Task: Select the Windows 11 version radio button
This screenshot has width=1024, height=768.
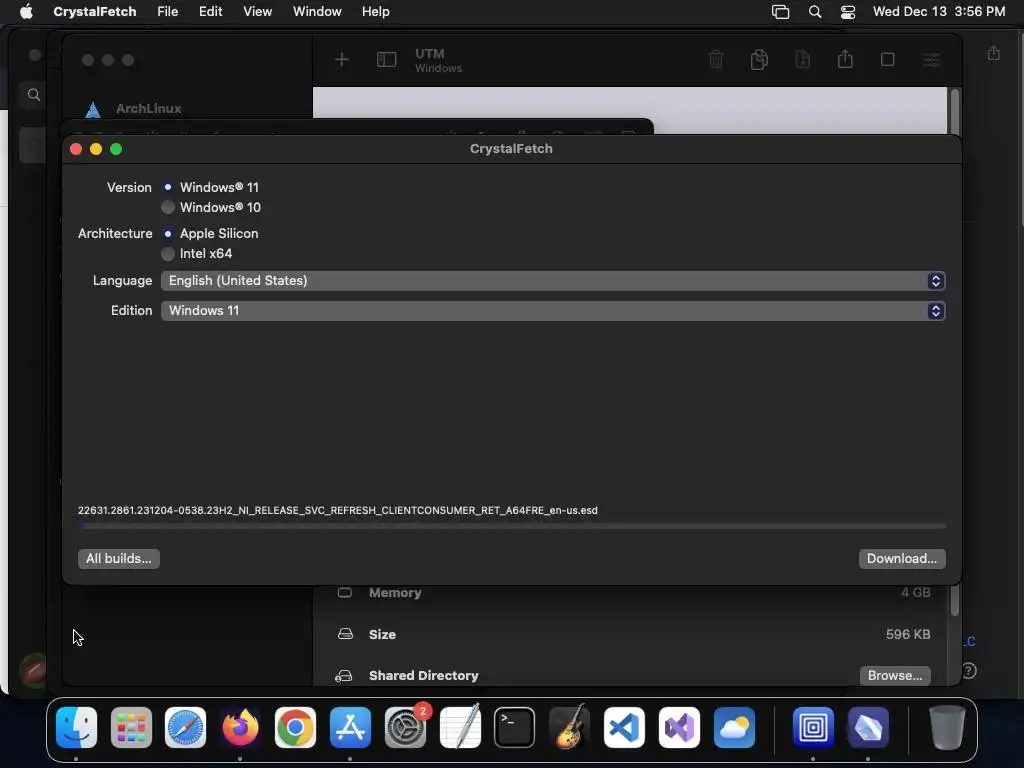Action: click(x=168, y=187)
